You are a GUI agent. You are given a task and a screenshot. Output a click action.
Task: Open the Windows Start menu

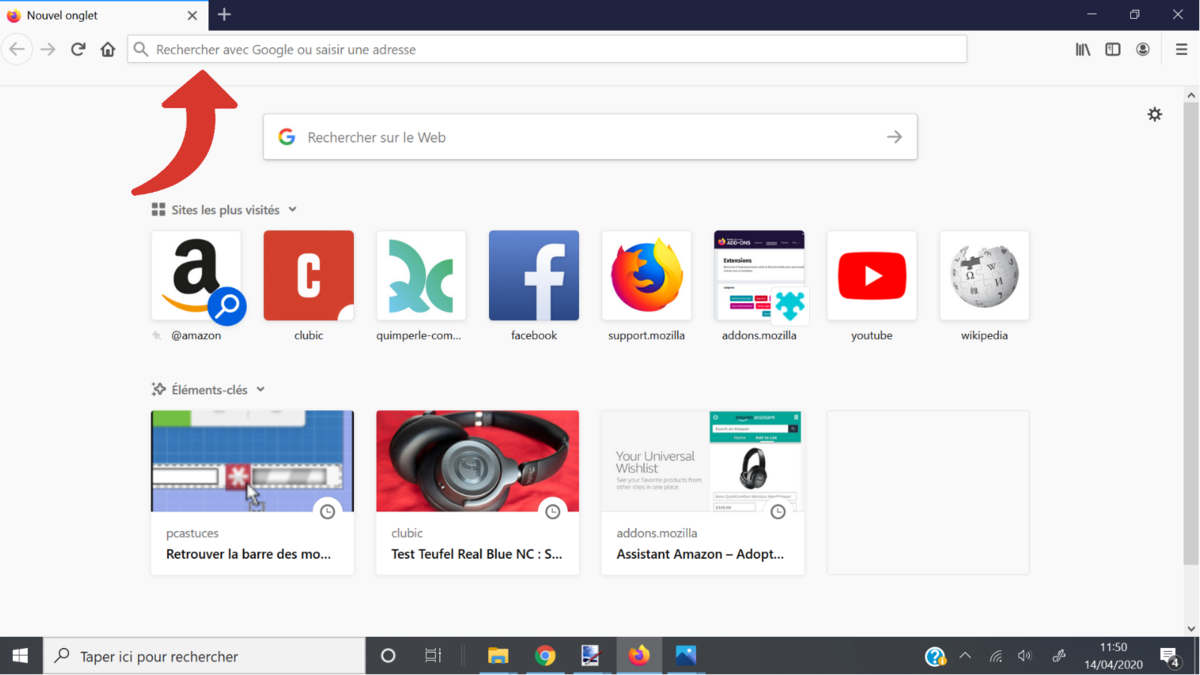pos(20,656)
